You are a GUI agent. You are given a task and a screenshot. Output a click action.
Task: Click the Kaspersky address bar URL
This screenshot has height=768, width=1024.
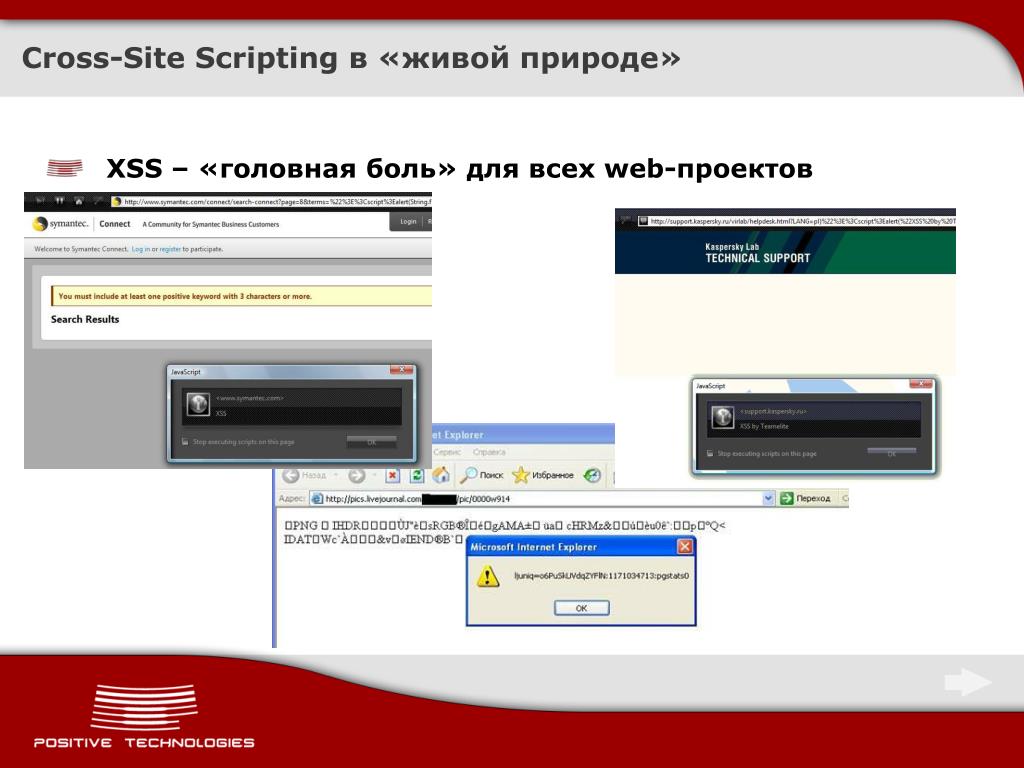803,221
